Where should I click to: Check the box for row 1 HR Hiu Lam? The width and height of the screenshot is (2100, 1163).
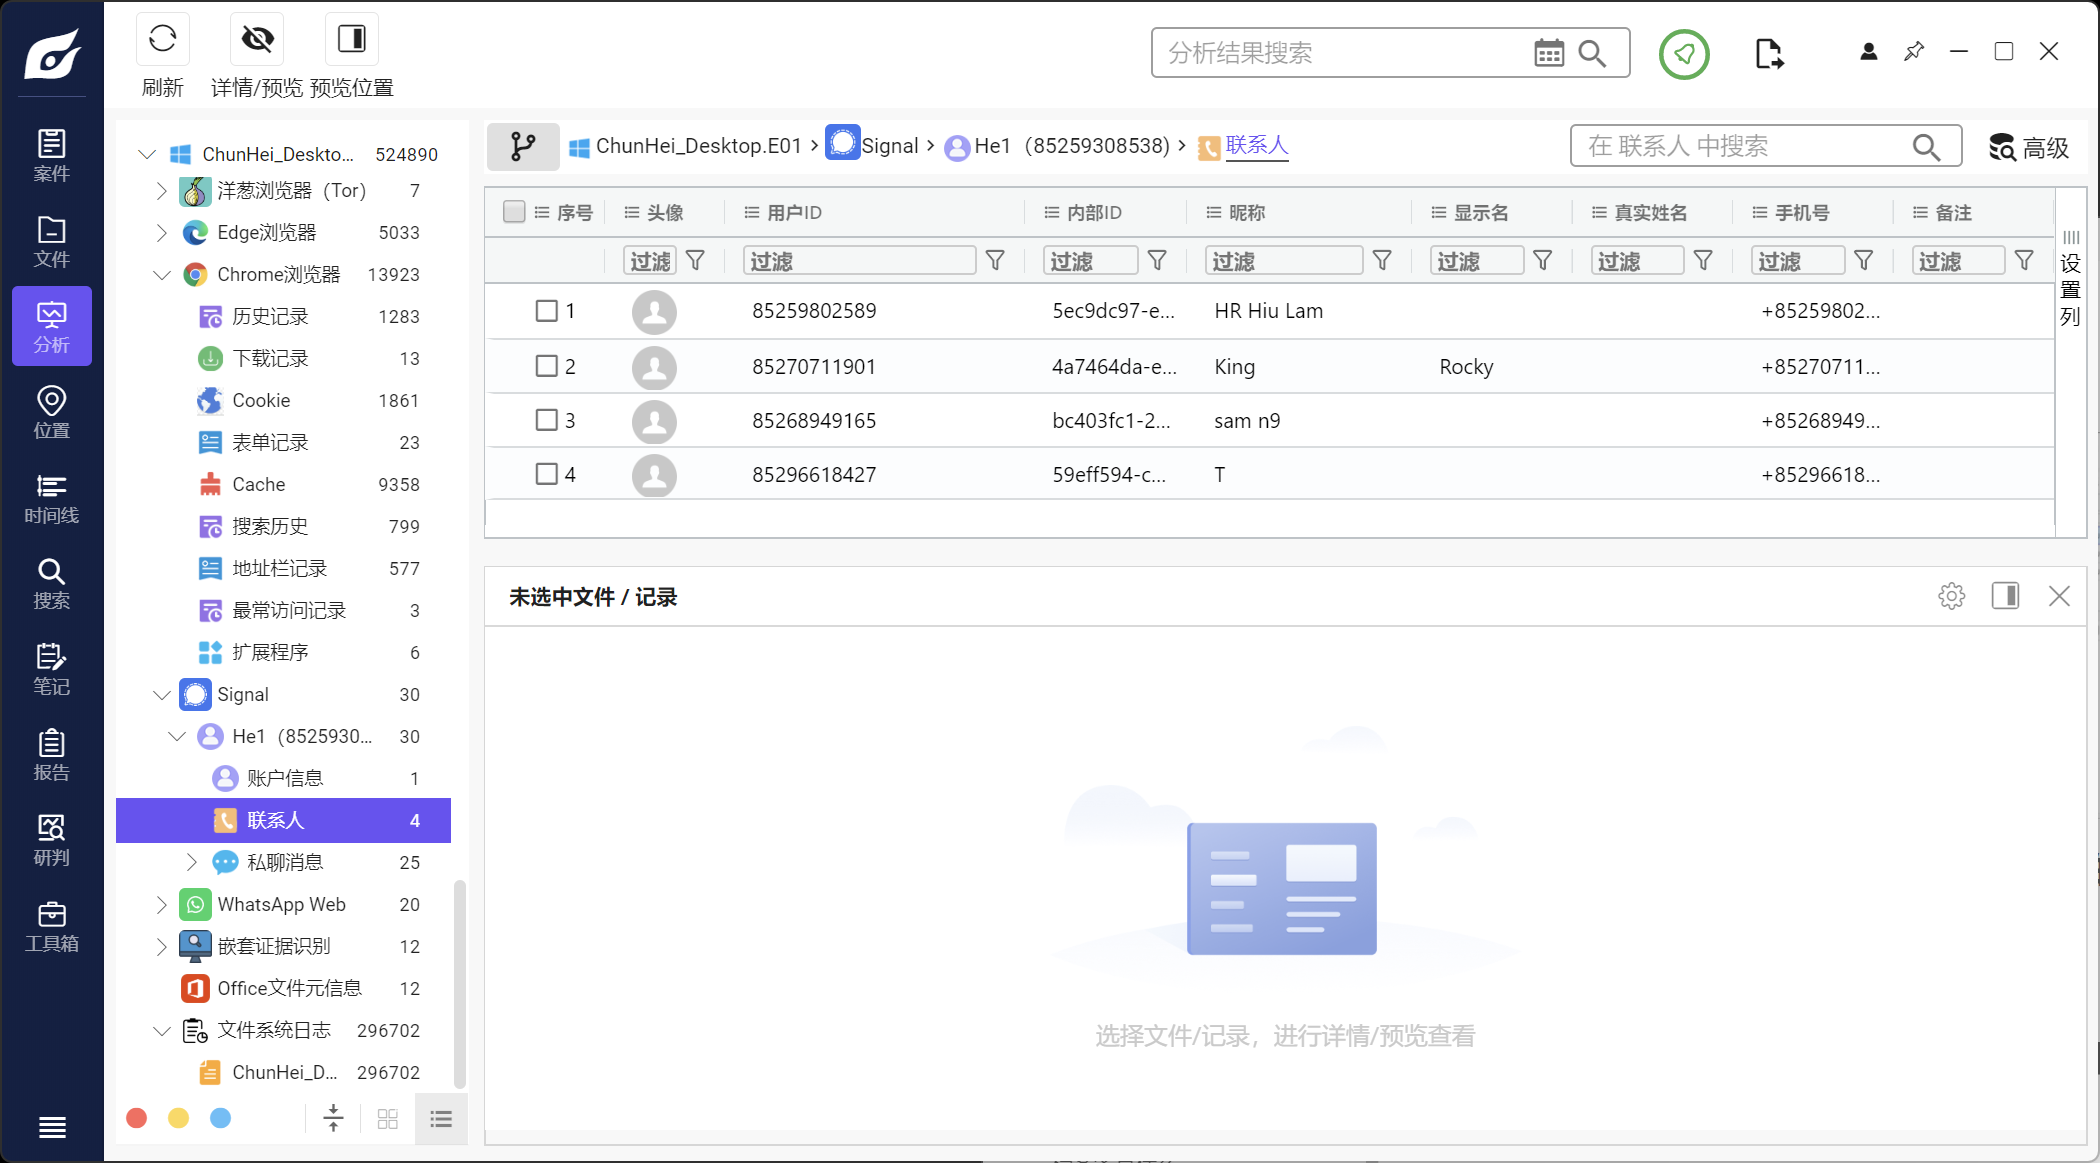(x=546, y=311)
